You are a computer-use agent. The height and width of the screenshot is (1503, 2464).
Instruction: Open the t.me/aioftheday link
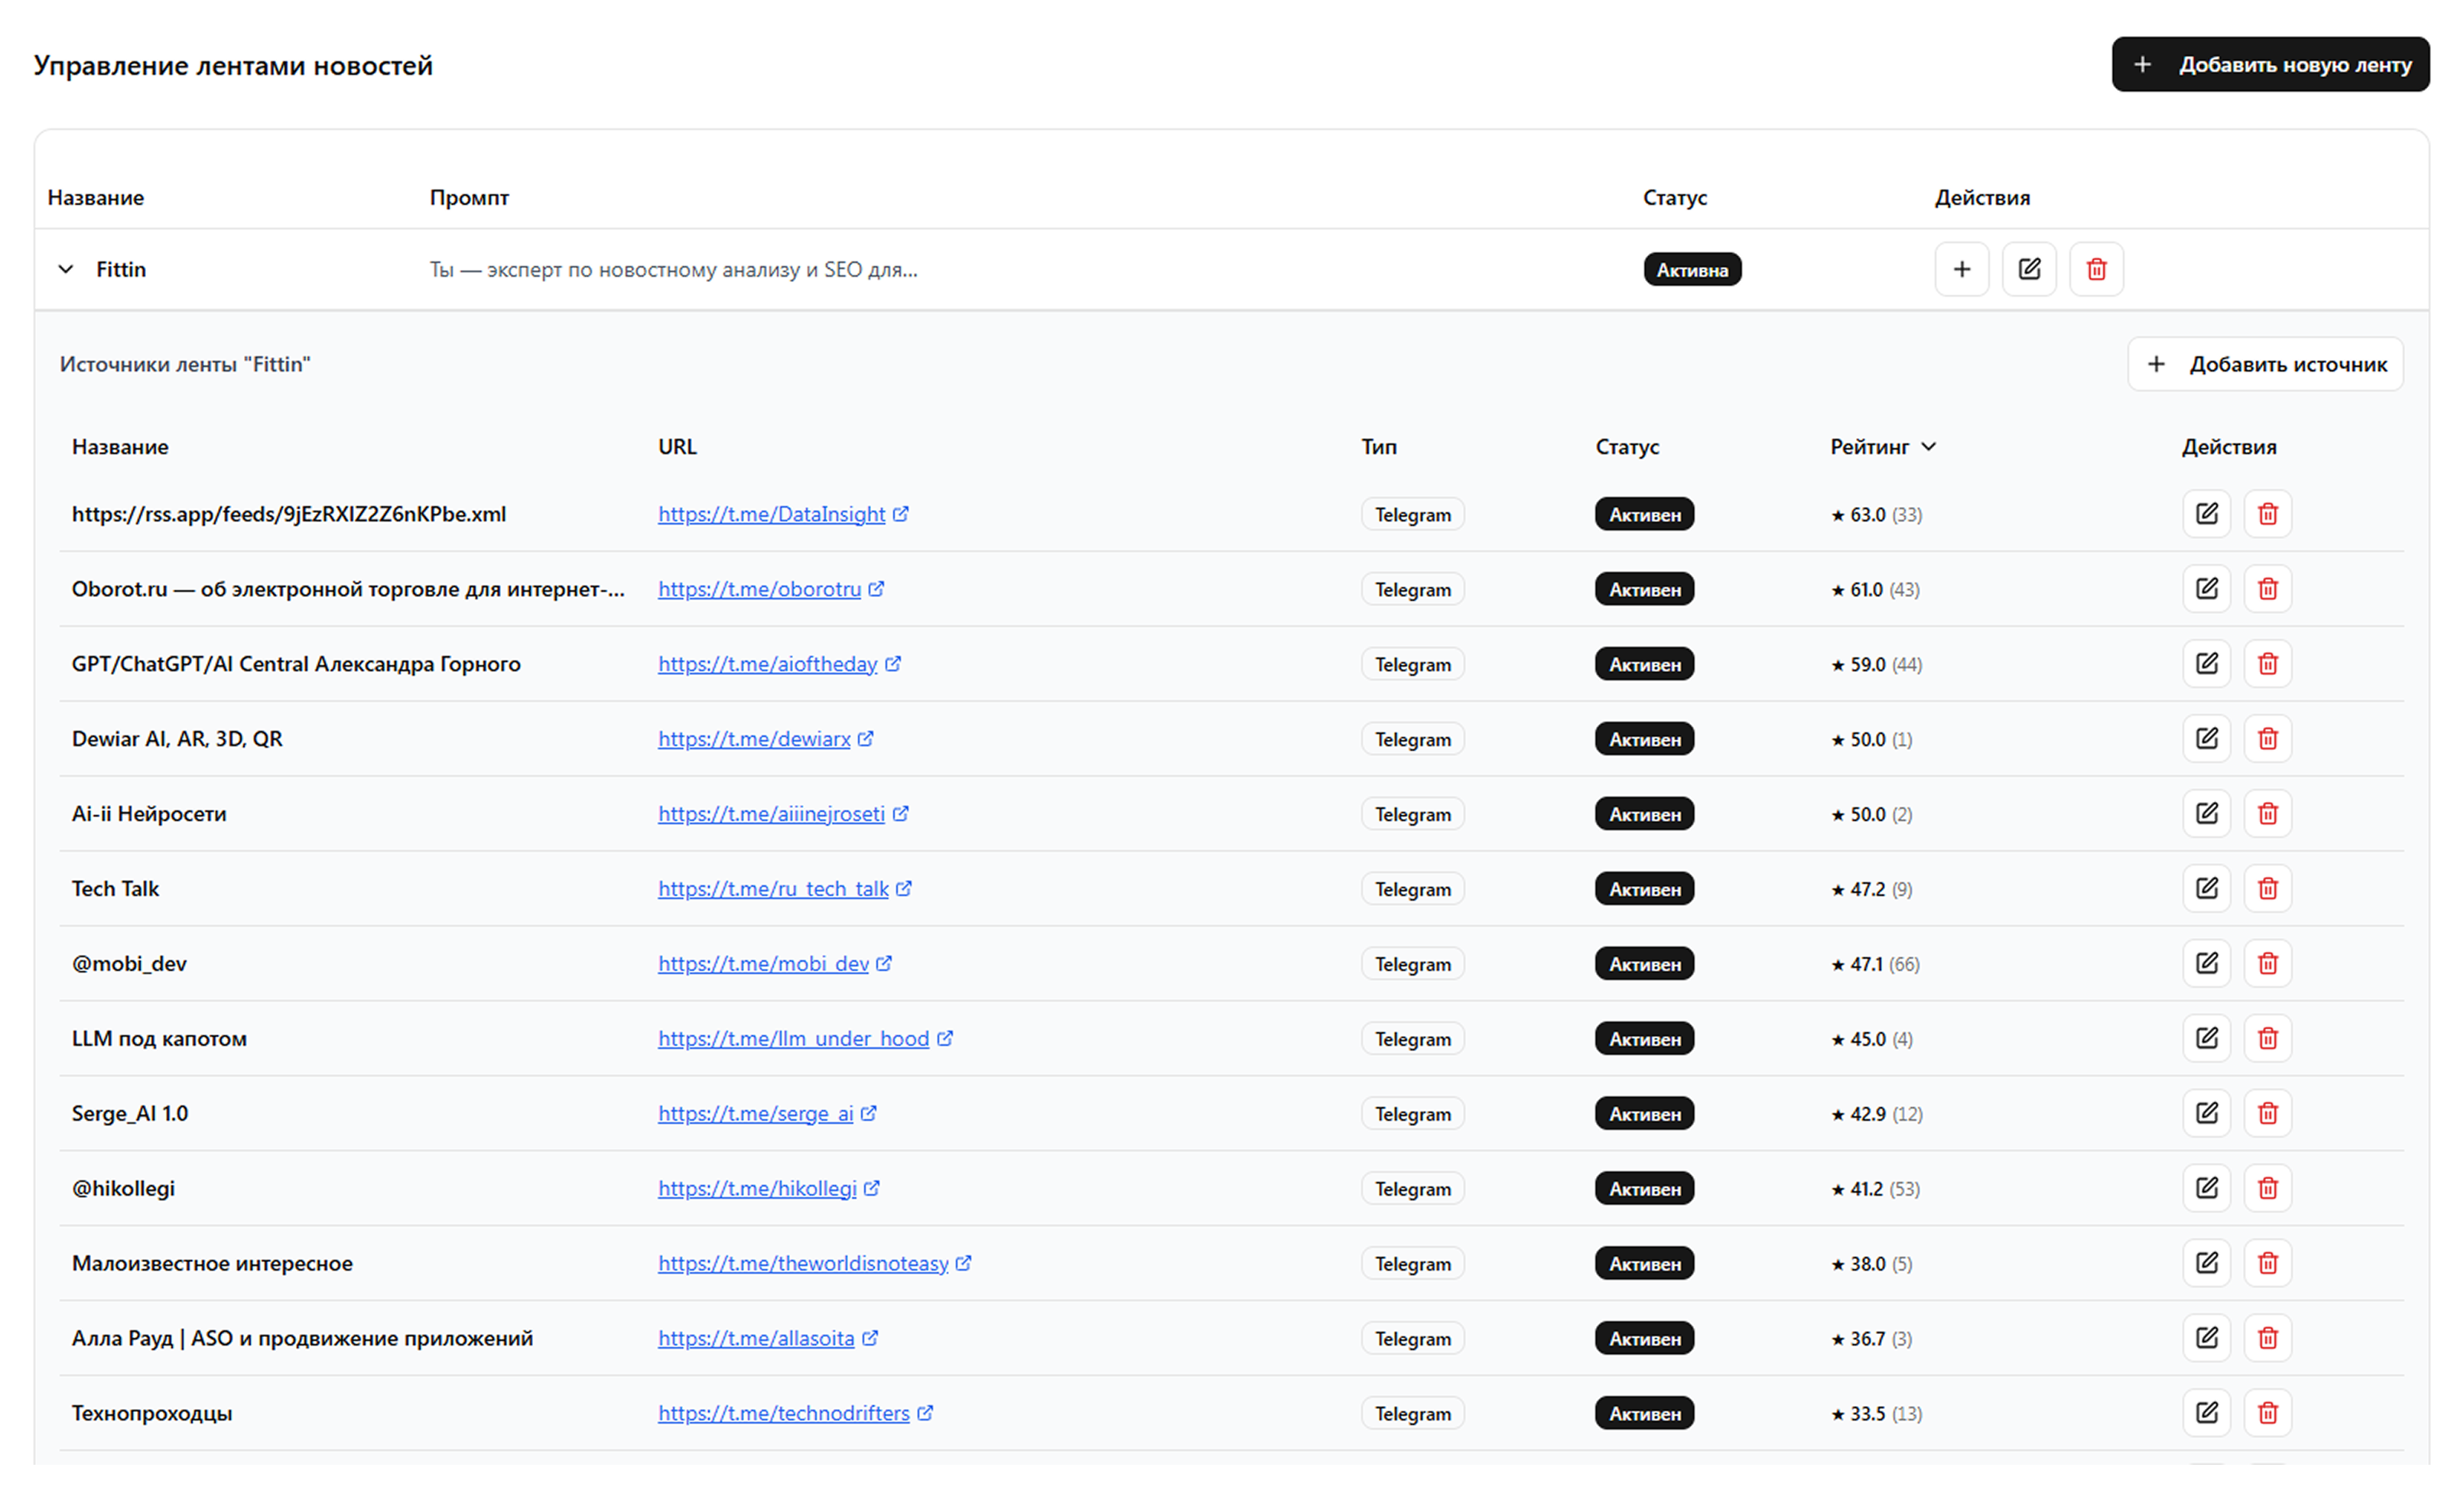(767, 664)
